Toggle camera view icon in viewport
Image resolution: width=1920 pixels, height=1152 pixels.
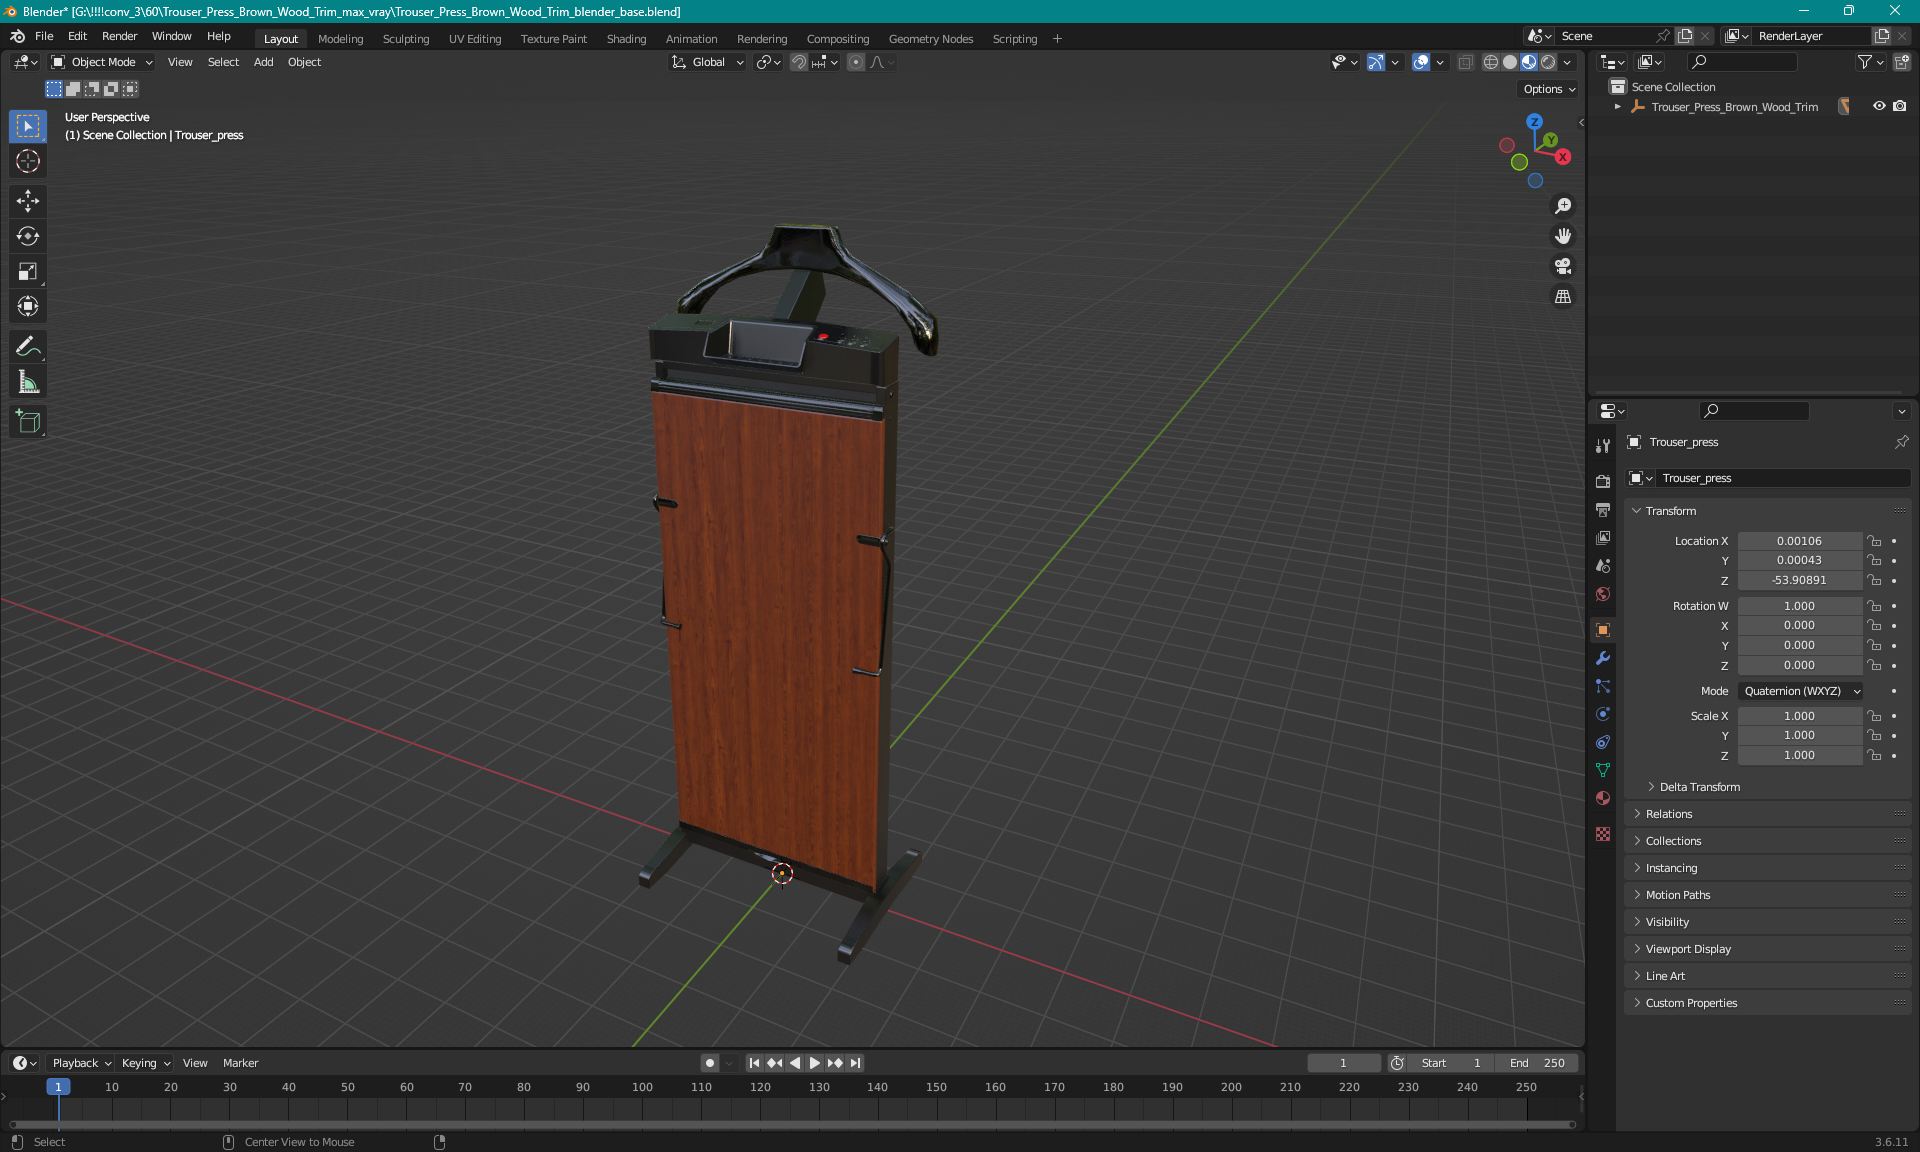click(x=1562, y=266)
